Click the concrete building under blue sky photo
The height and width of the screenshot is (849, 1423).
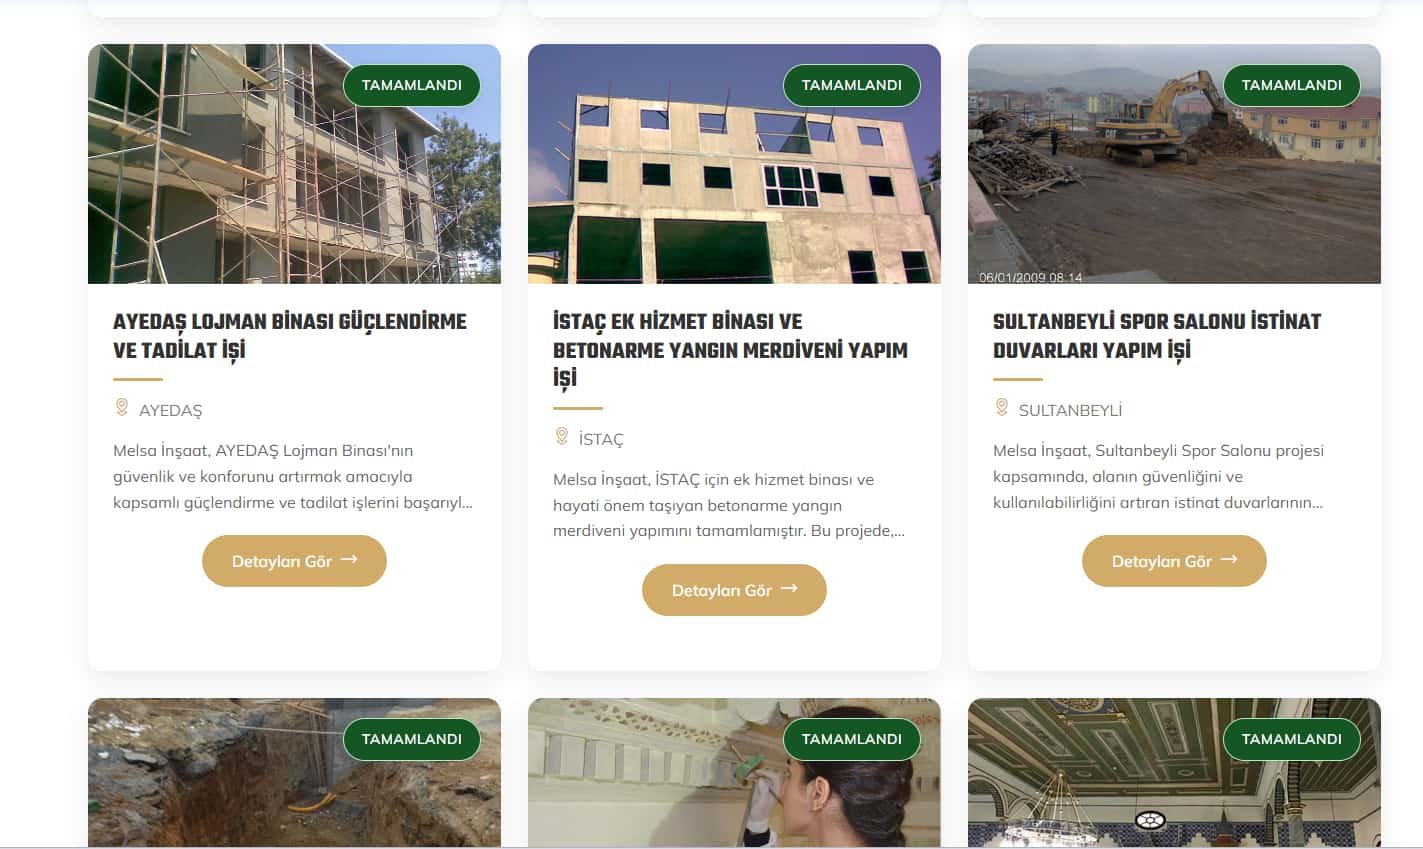pyautogui.click(x=734, y=164)
